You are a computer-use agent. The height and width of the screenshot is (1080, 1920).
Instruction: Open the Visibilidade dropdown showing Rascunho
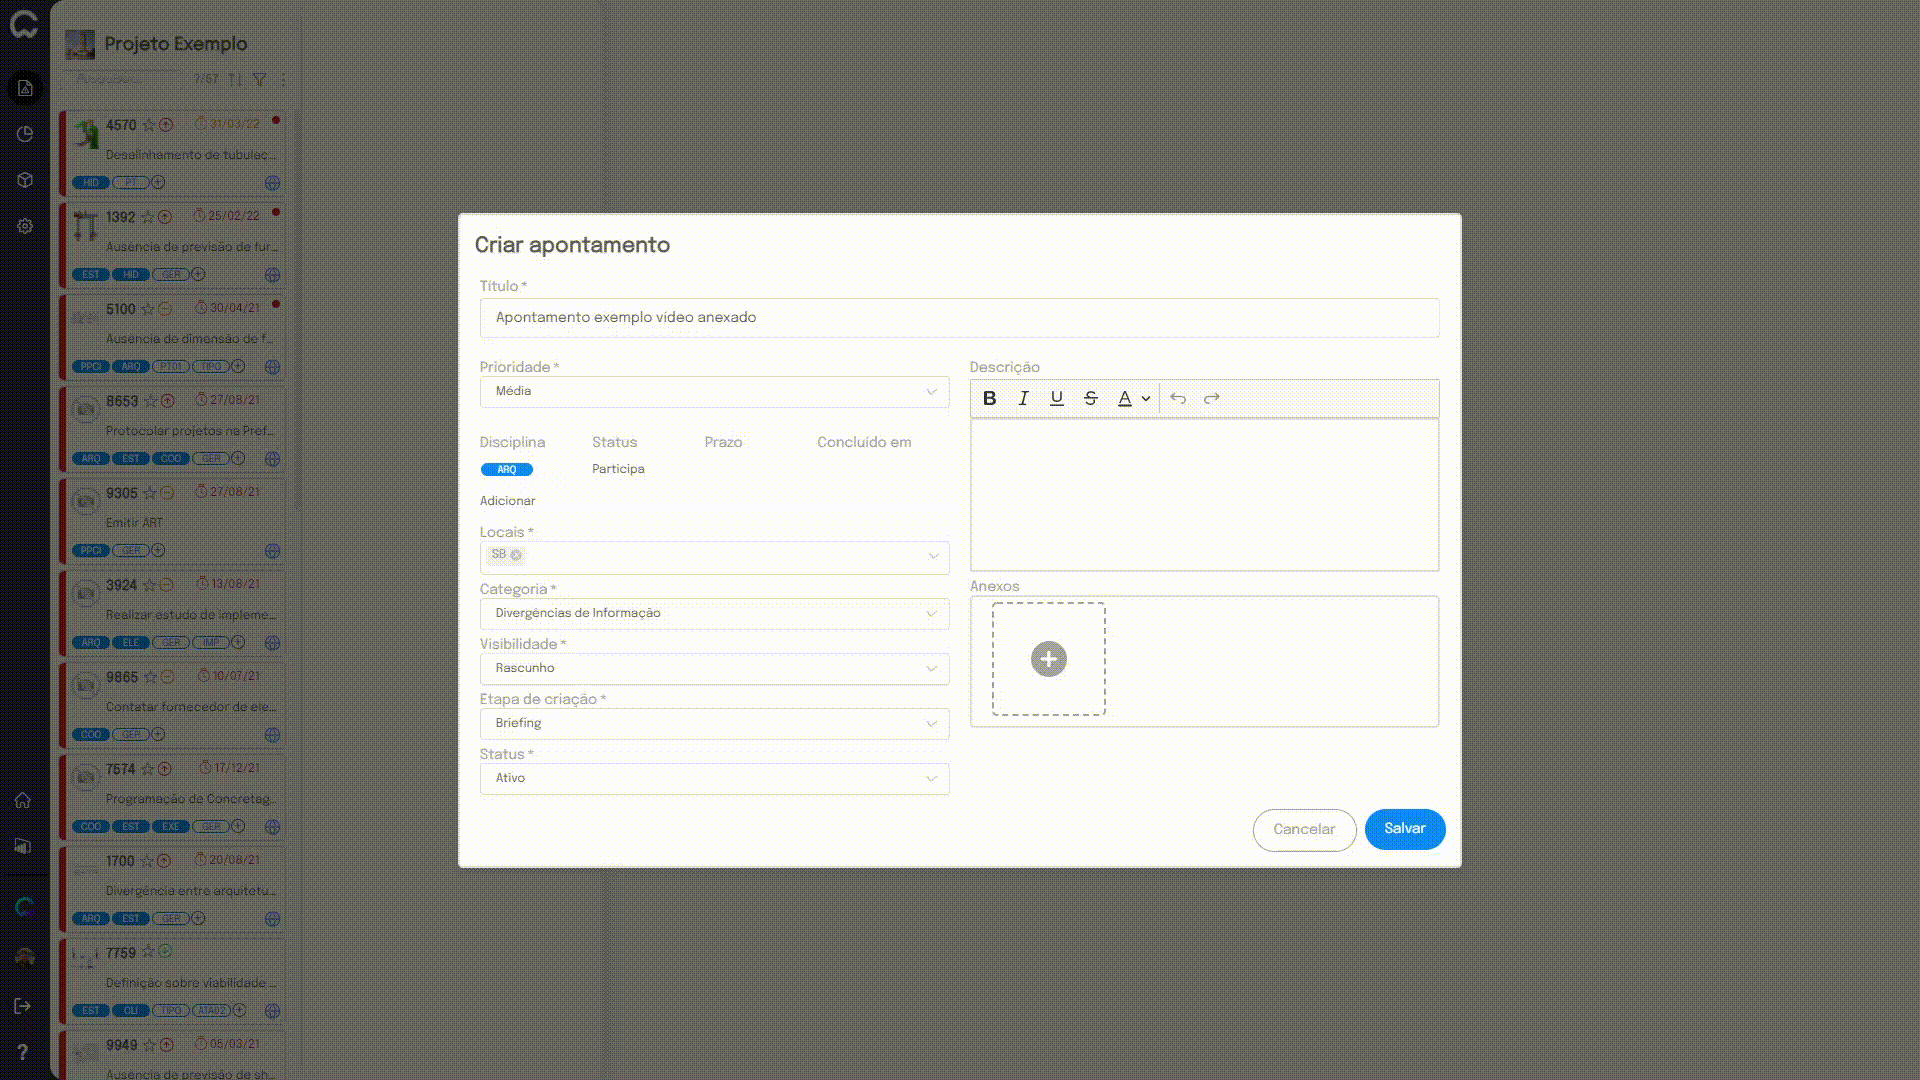714,668
